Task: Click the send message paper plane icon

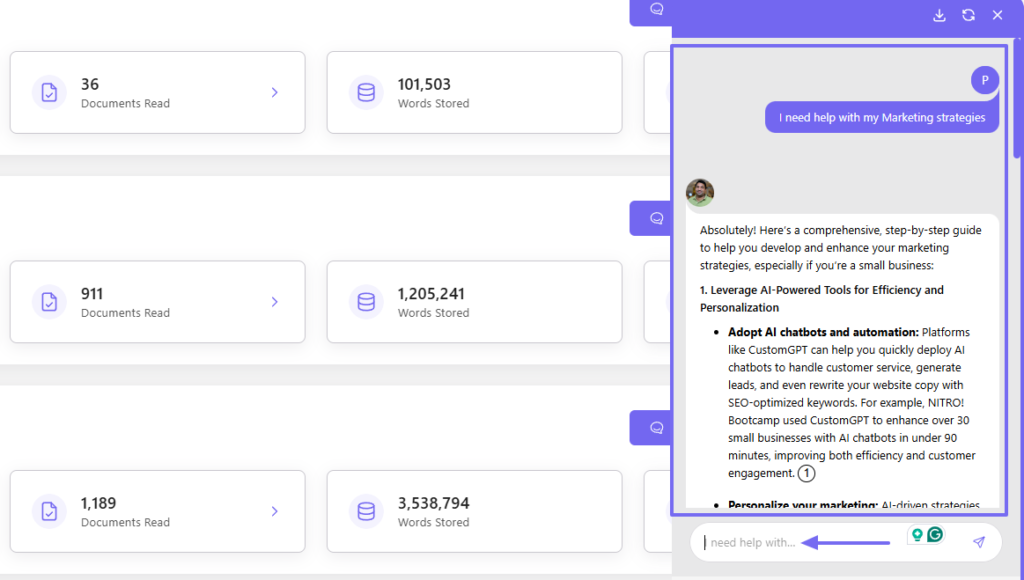Action: (978, 541)
